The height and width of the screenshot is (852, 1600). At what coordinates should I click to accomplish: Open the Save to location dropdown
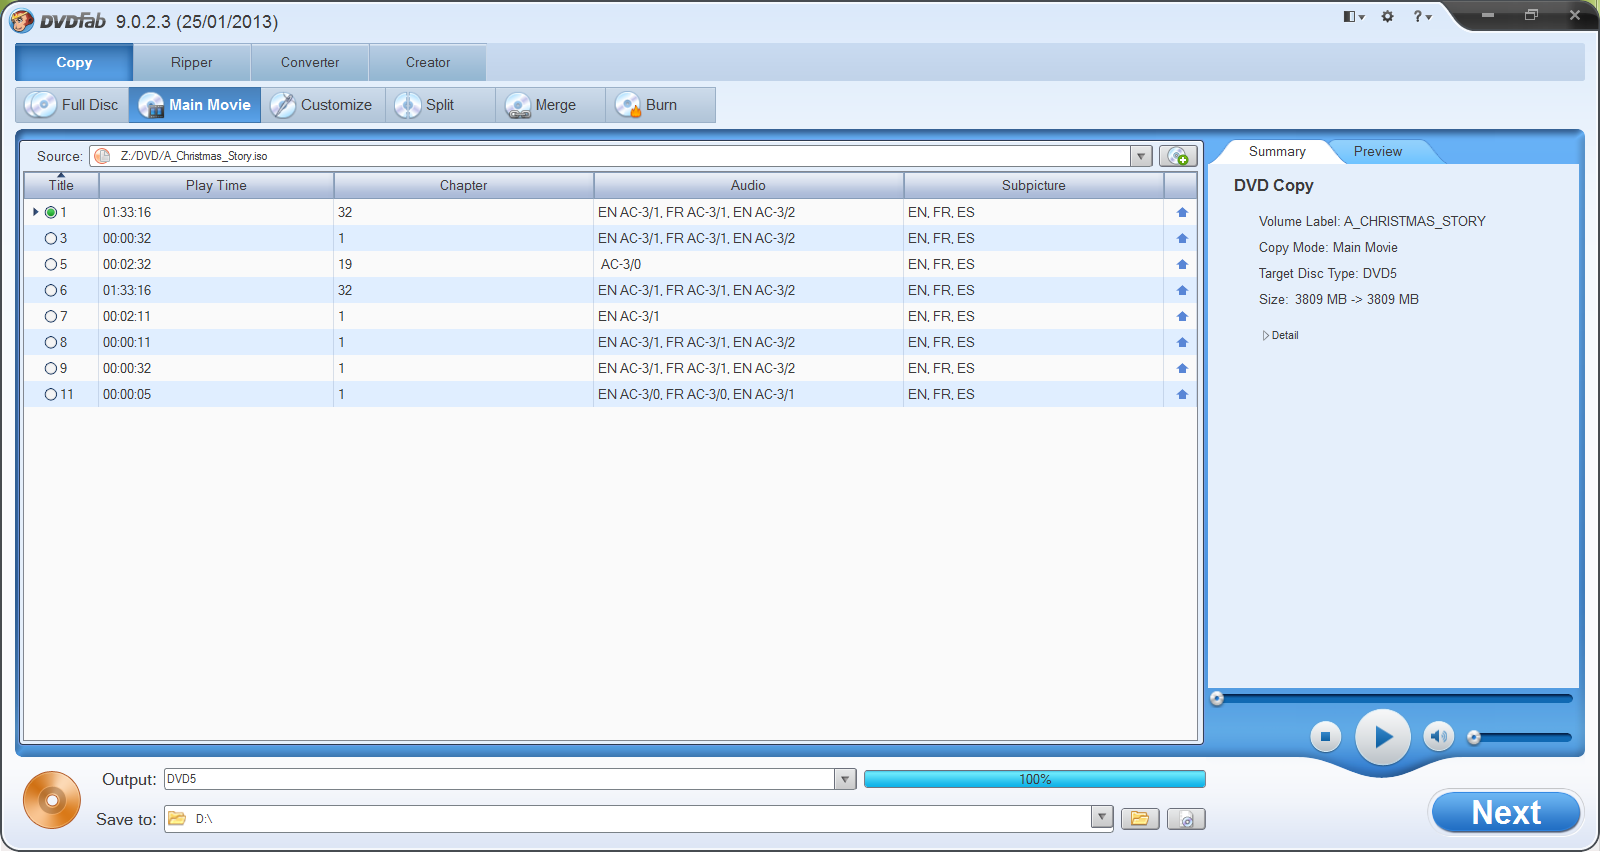pos(1101,818)
